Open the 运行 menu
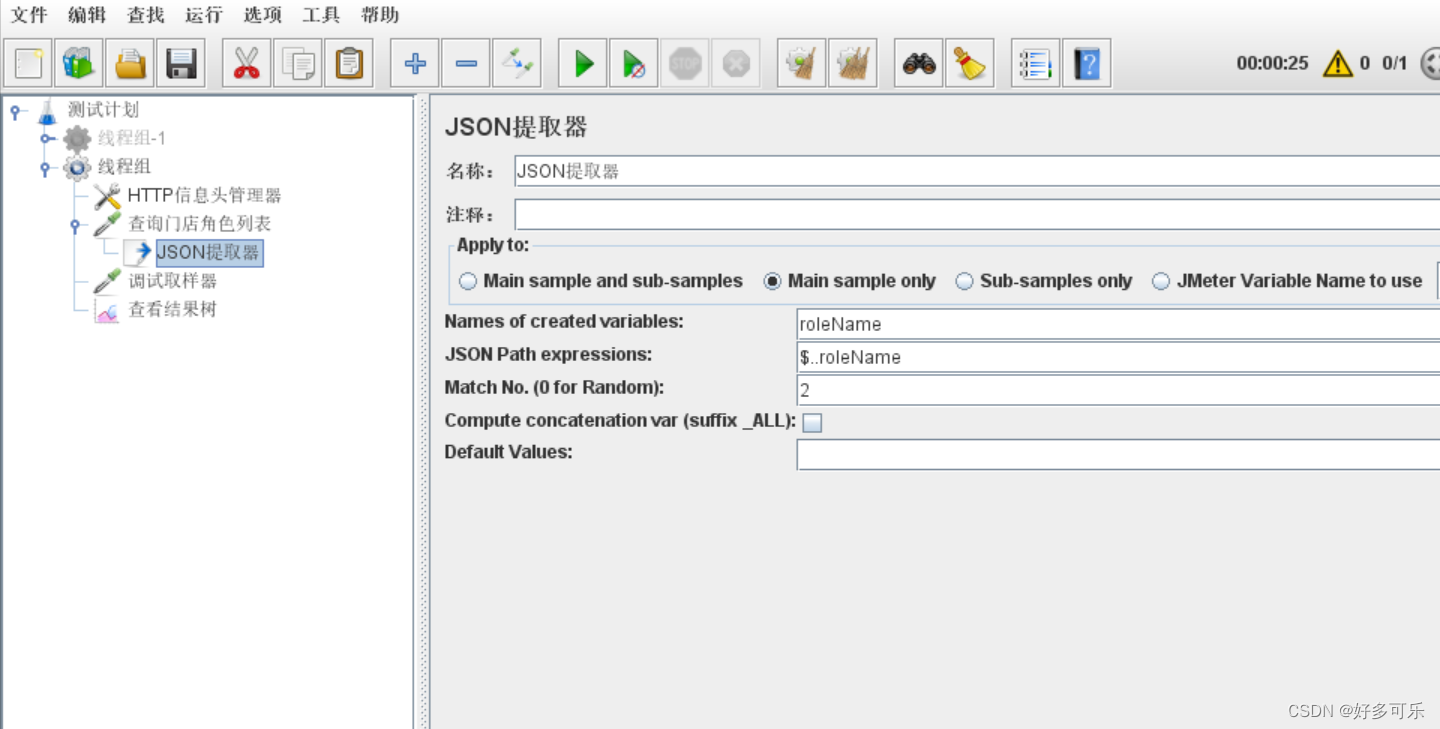Image resolution: width=1440 pixels, height=729 pixels. pos(204,15)
